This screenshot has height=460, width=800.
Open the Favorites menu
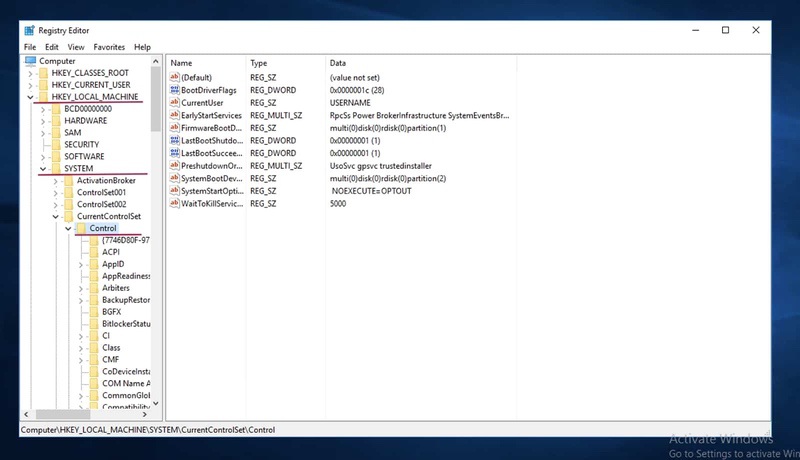[x=109, y=47]
